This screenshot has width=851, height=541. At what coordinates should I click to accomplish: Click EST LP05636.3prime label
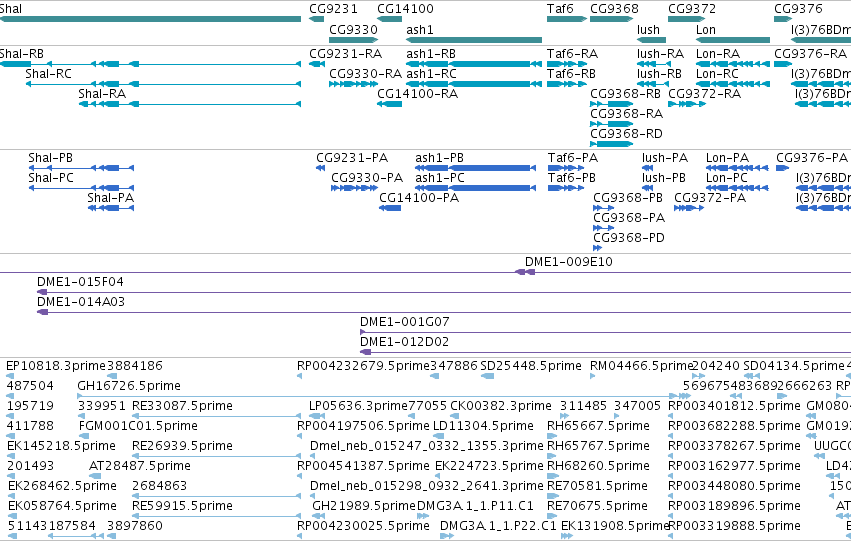tap(358, 406)
